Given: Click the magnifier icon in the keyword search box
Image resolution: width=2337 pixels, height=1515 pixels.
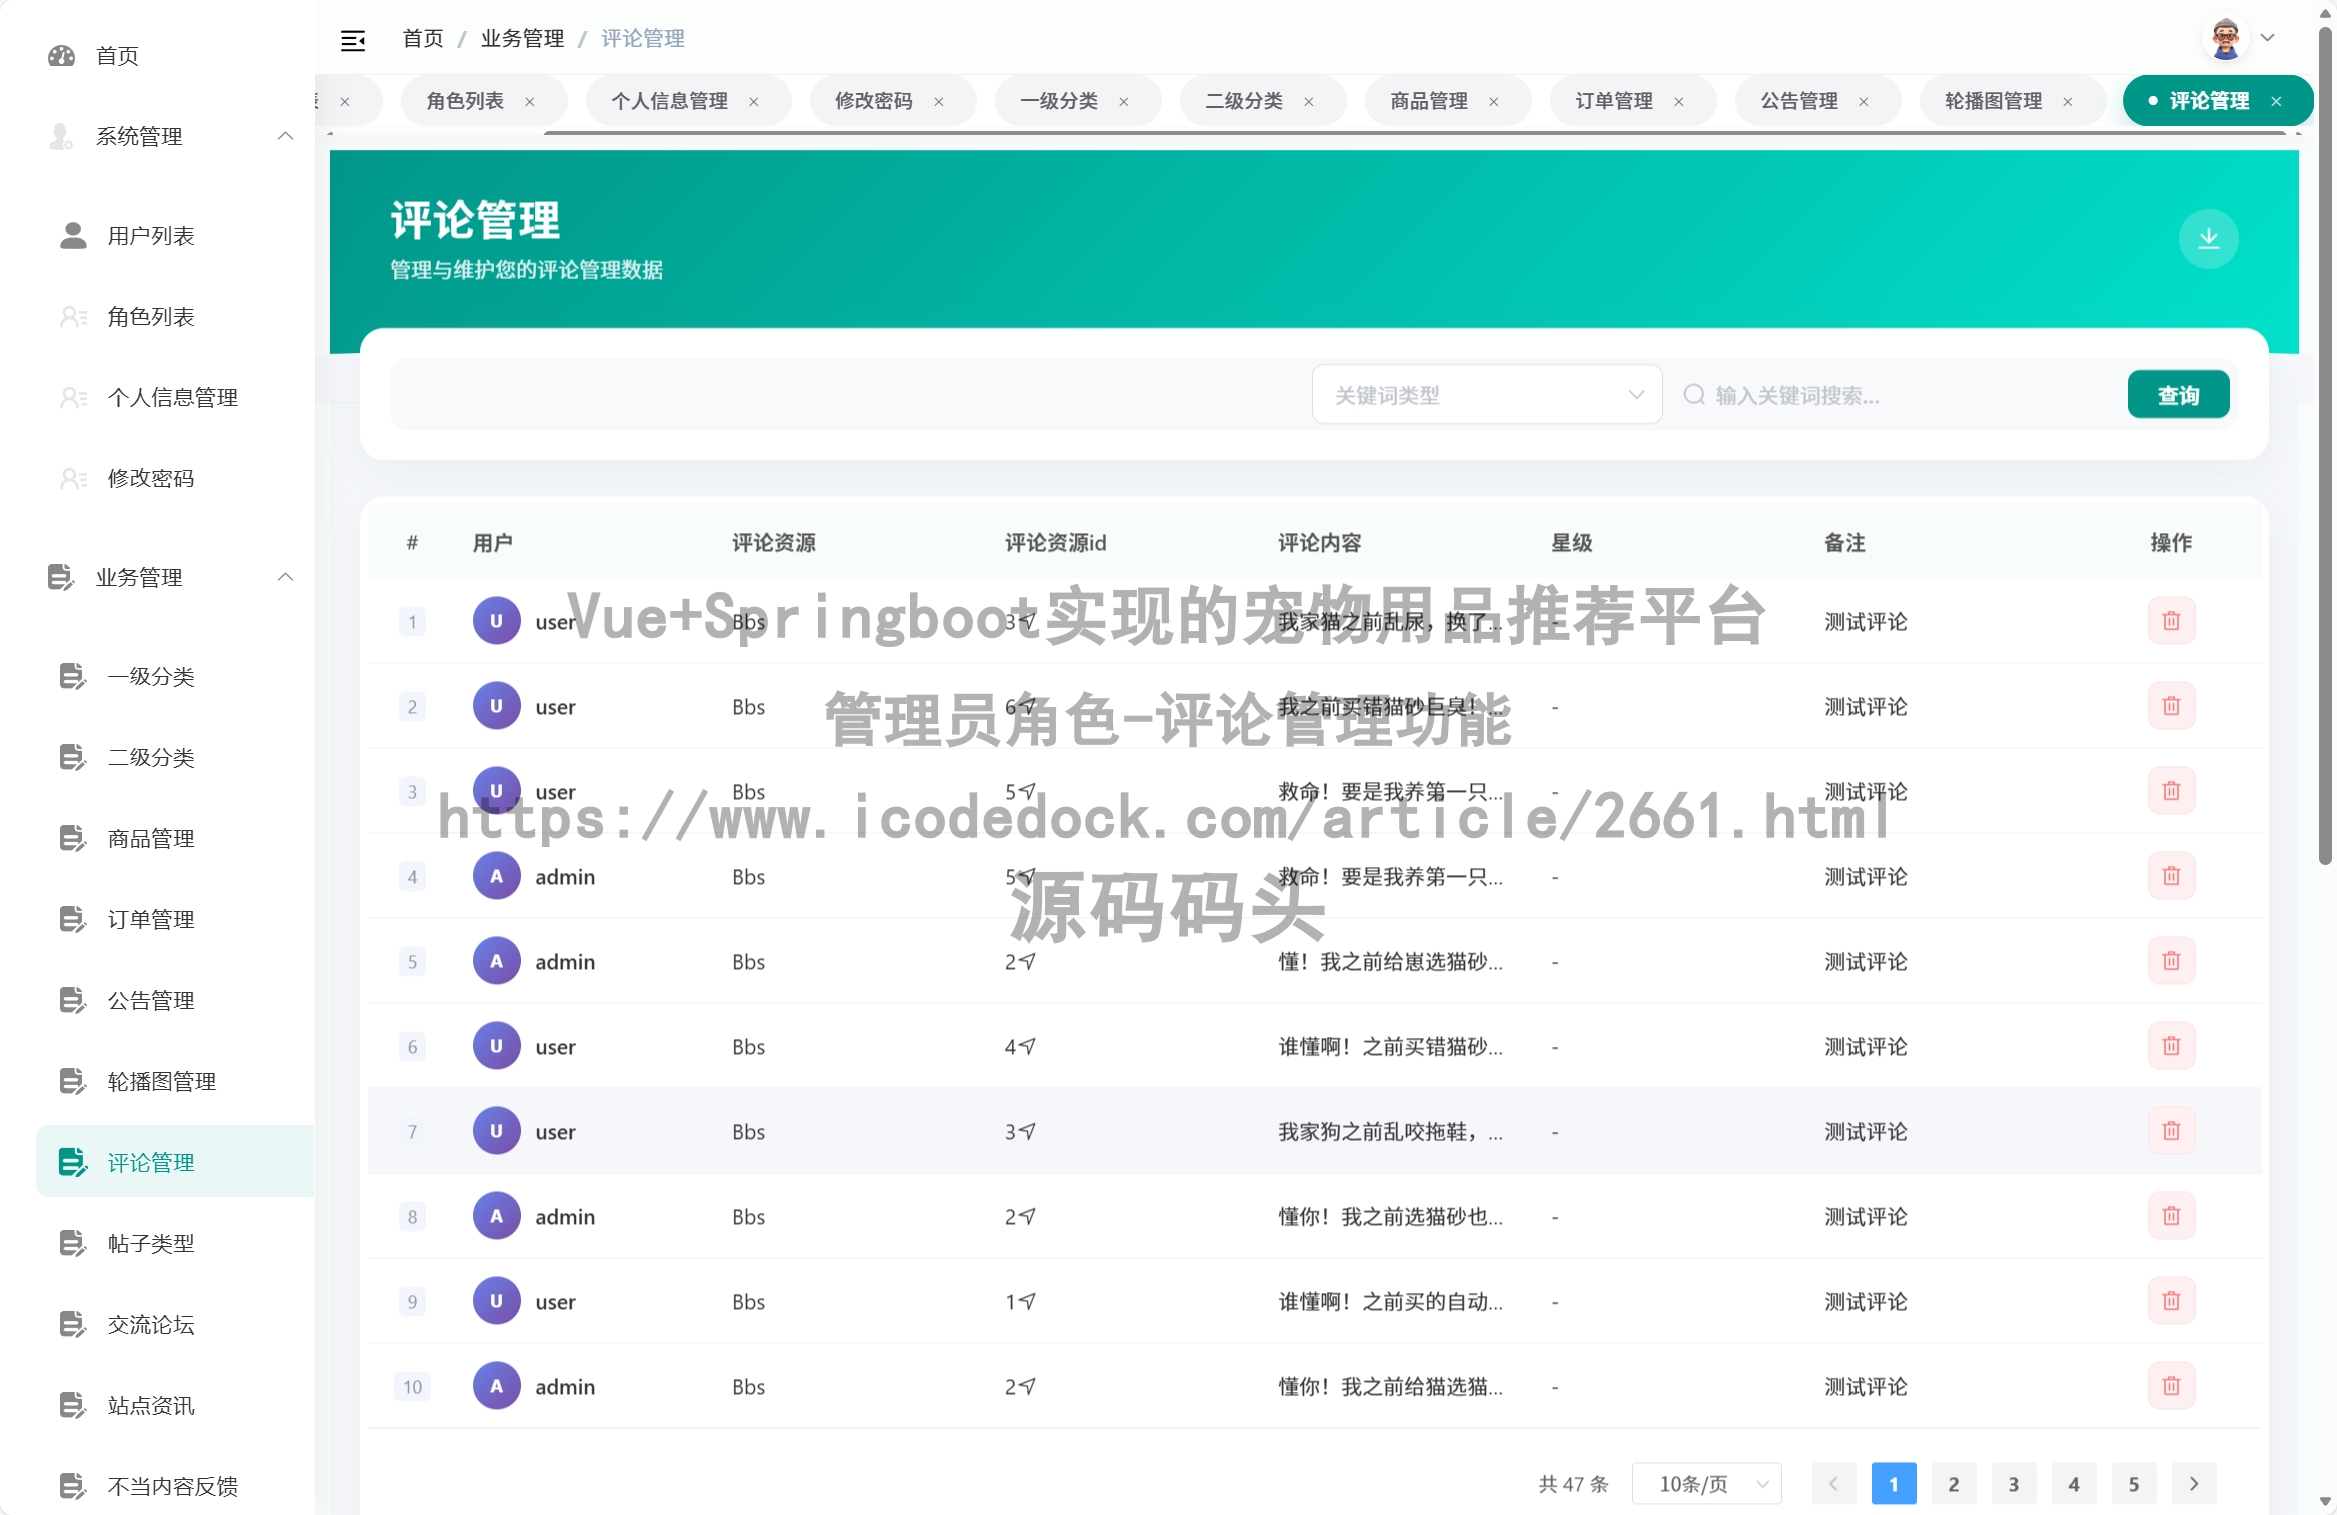Looking at the screenshot, I should 1693,394.
